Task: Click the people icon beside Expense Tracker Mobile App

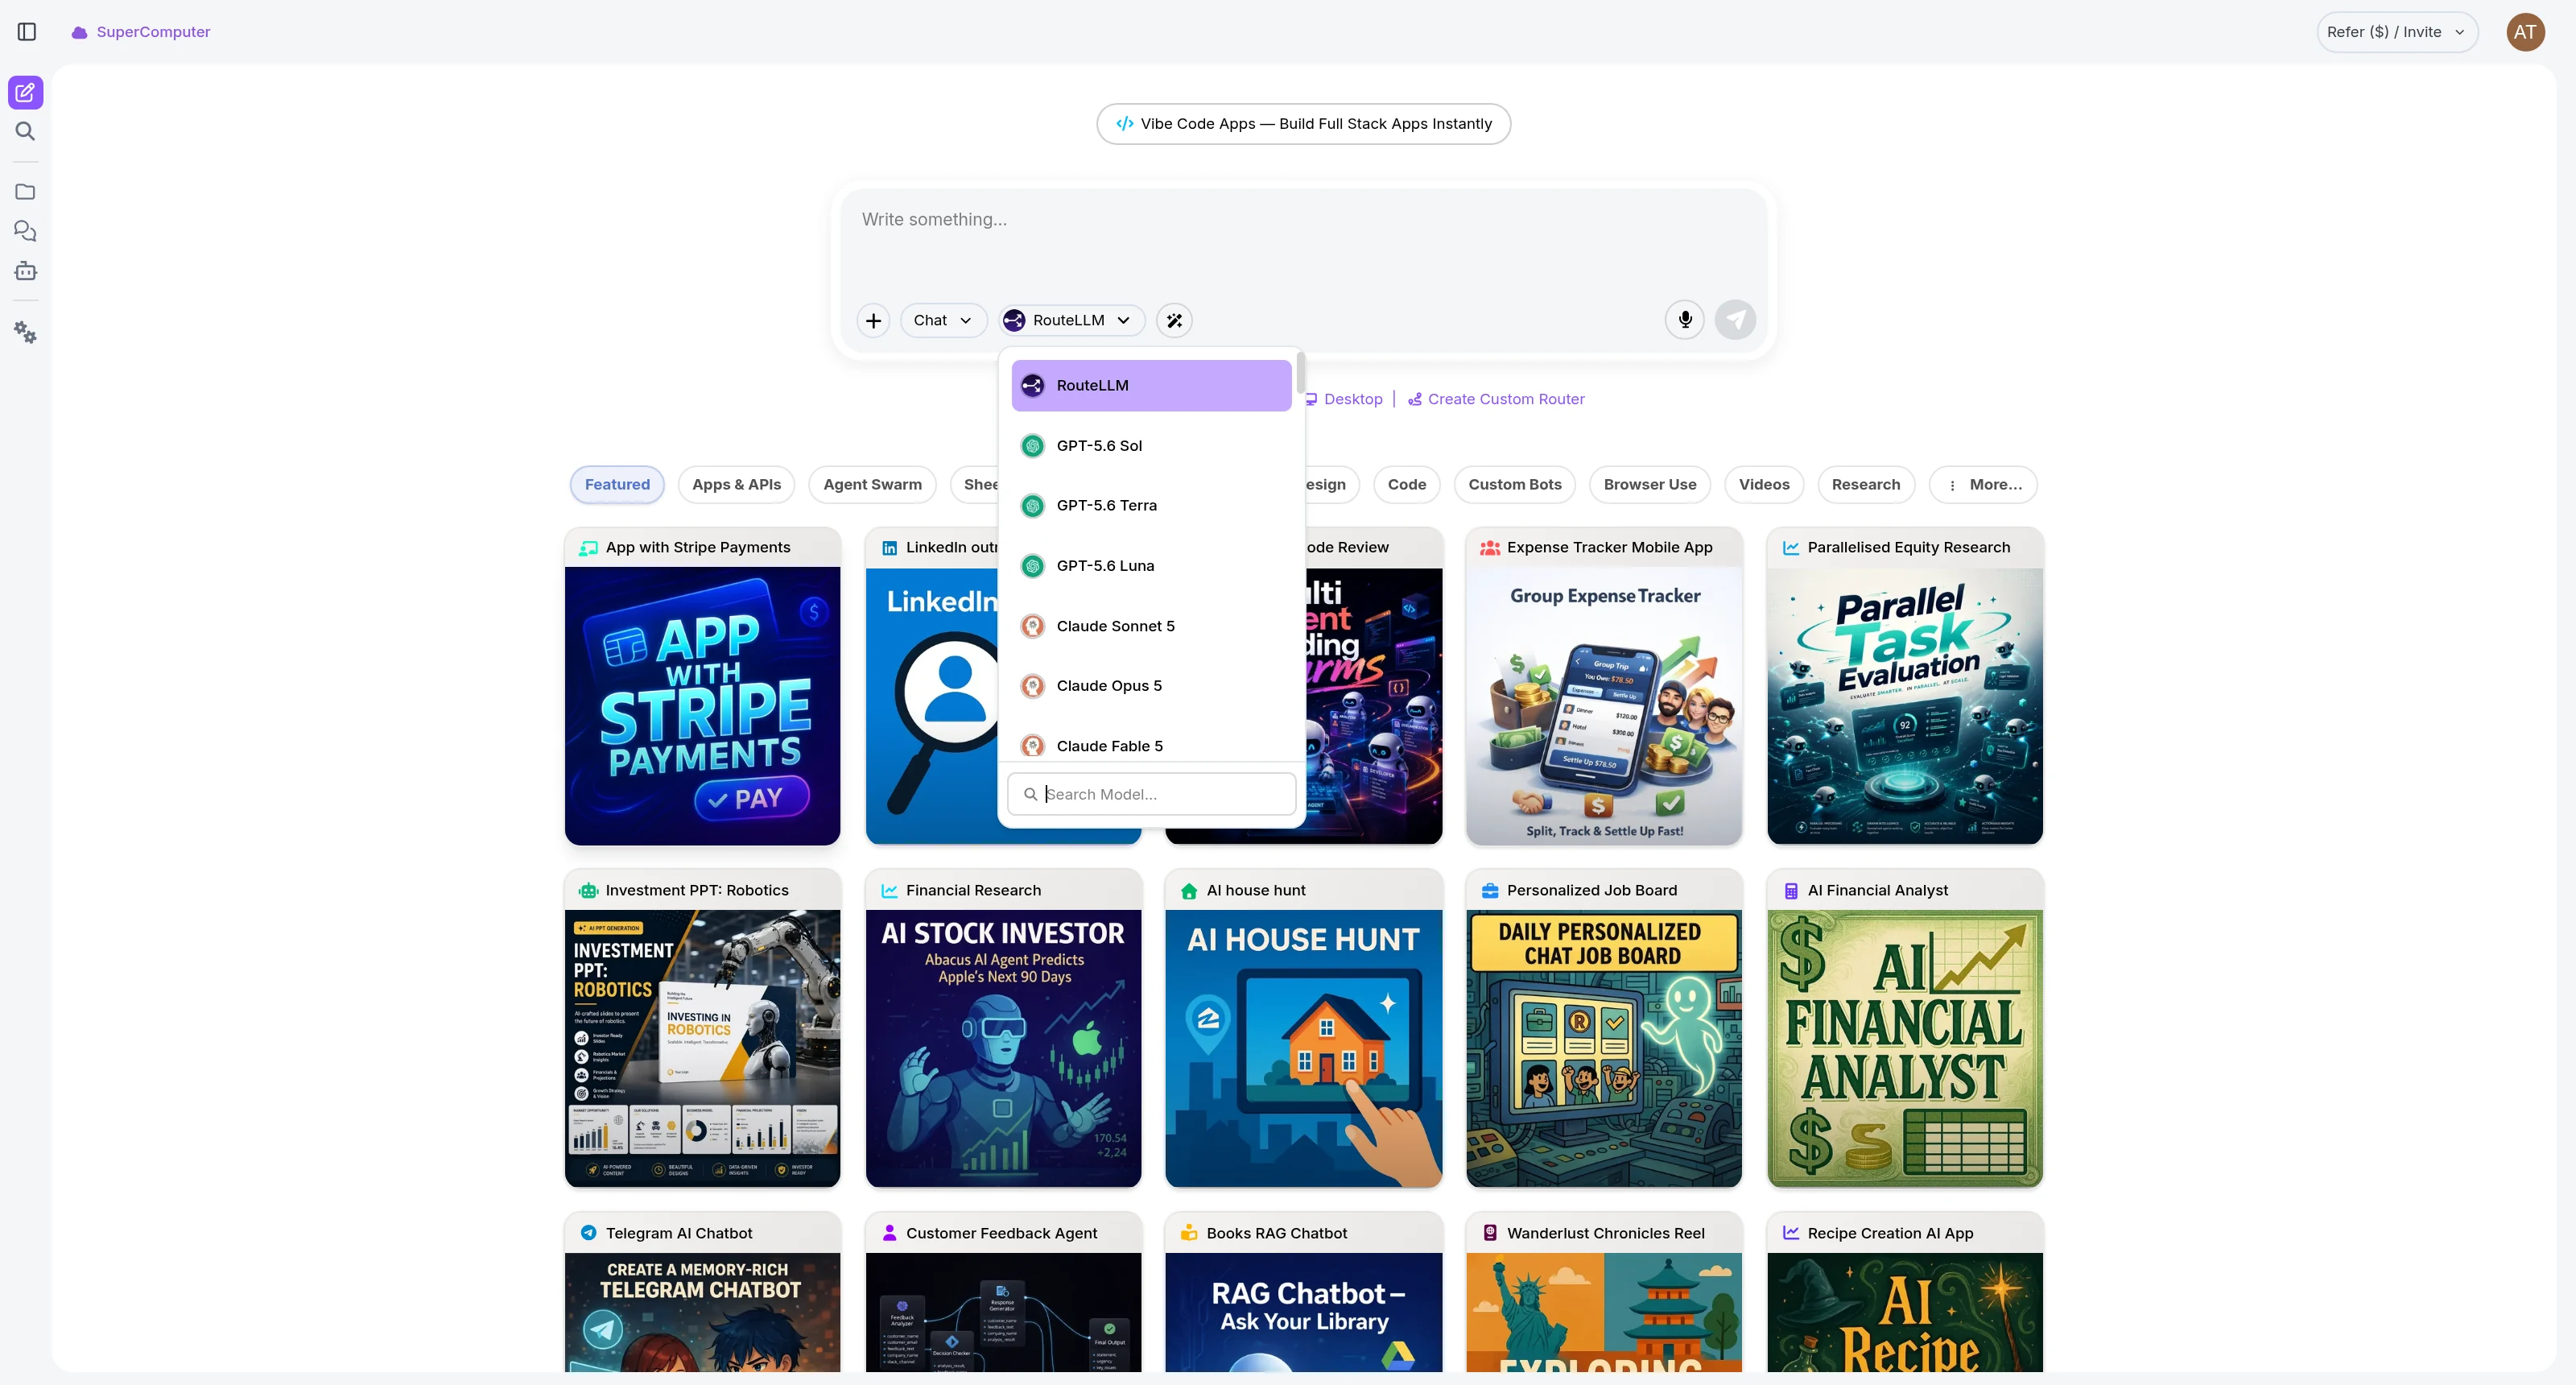Action: (x=1490, y=548)
